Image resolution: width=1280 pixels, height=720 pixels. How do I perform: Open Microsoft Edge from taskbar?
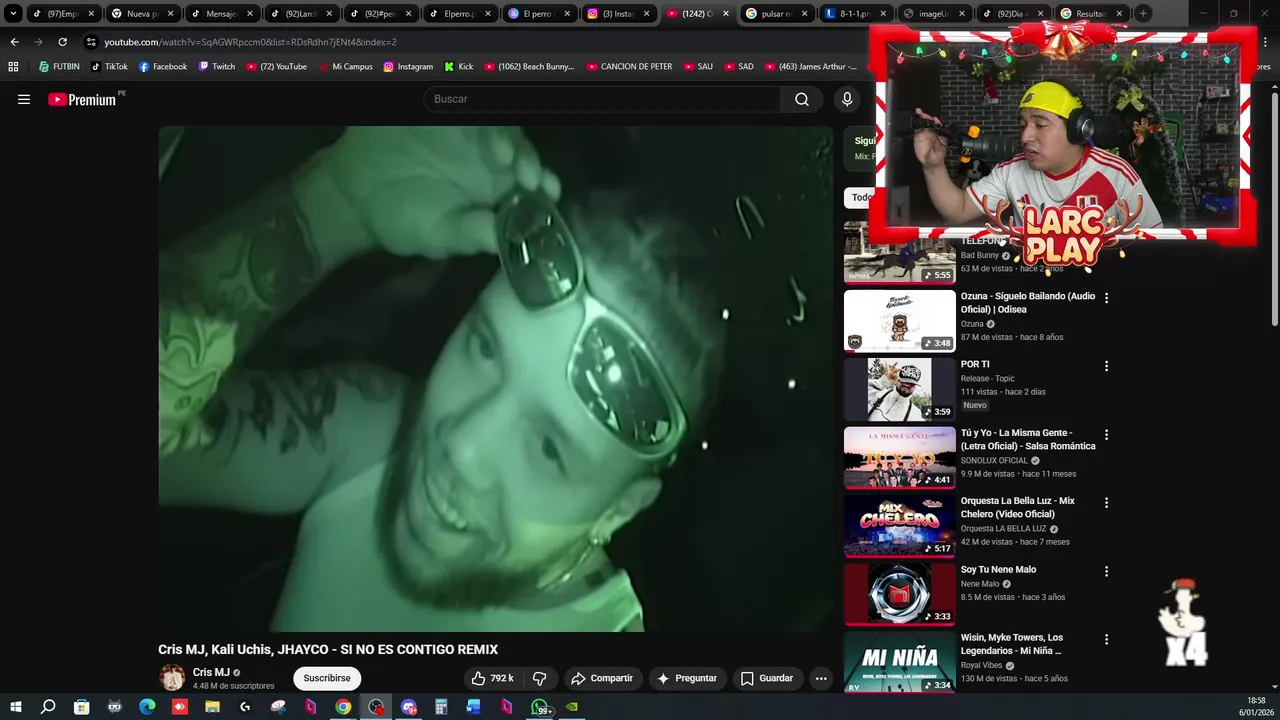tap(147, 707)
